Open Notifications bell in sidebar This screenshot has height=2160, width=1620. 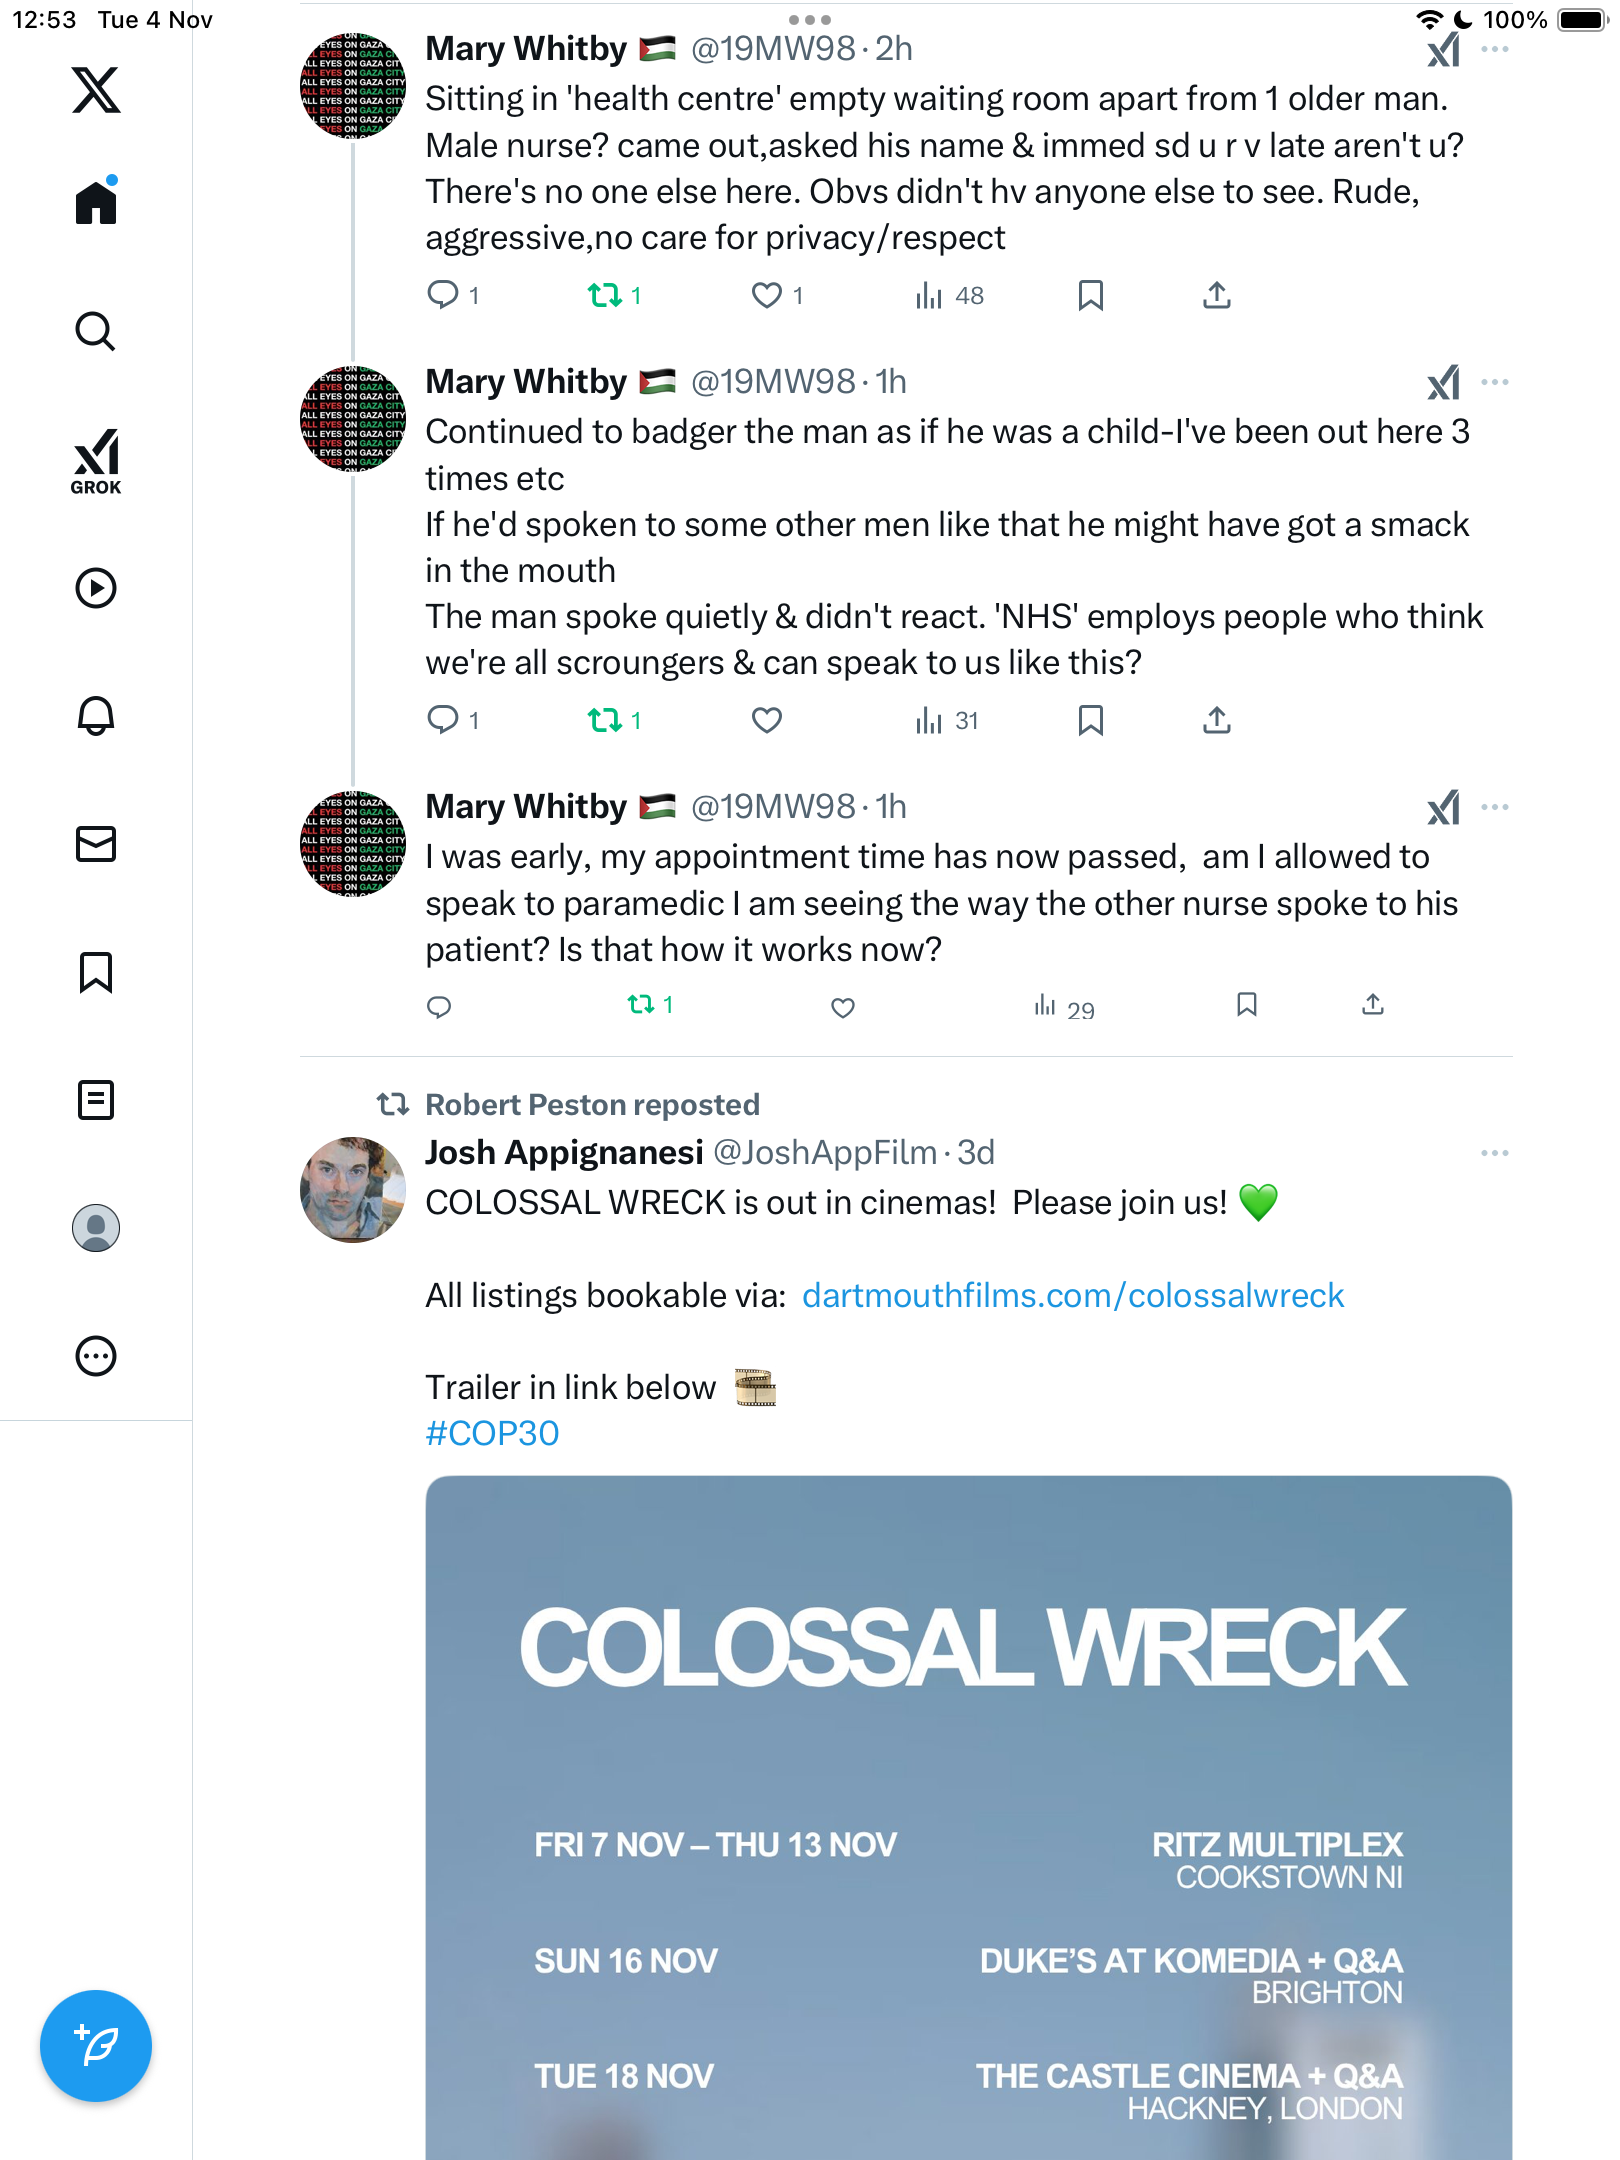pos(96,715)
